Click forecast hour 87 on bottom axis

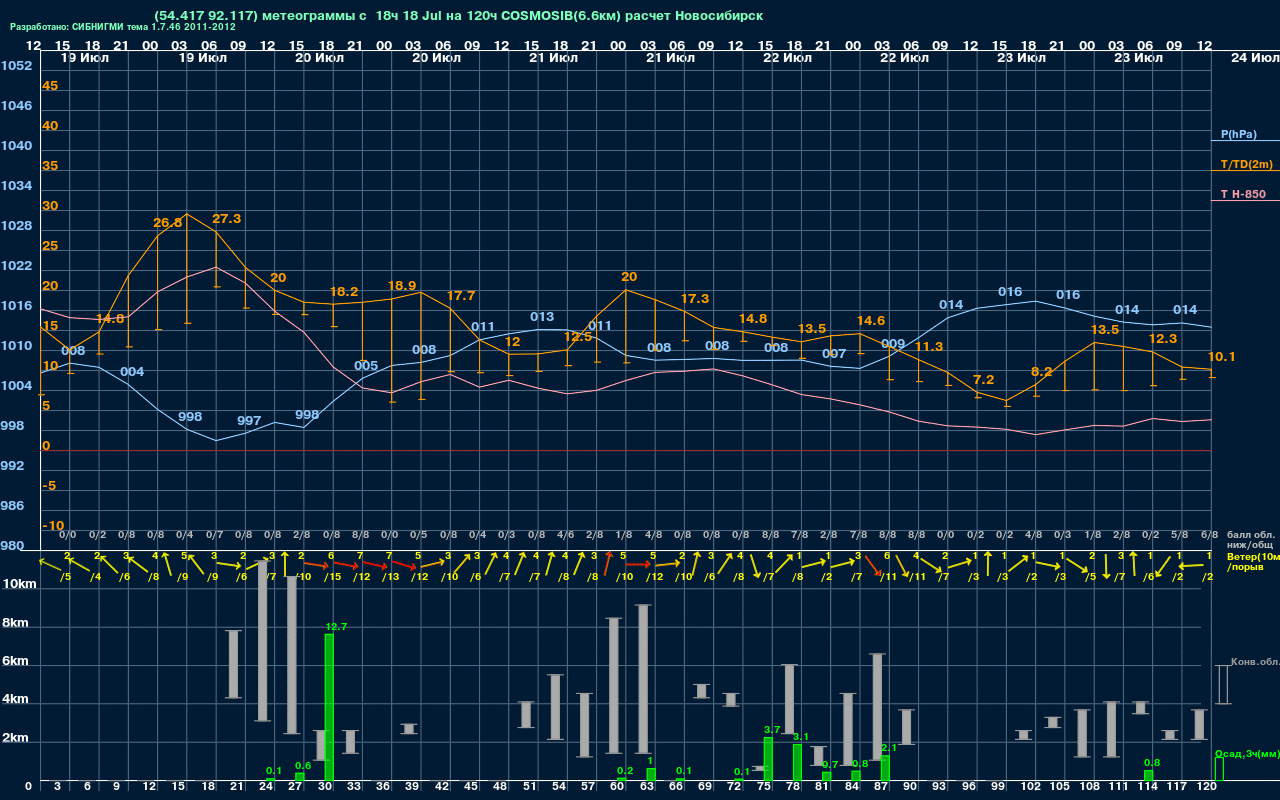881,788
